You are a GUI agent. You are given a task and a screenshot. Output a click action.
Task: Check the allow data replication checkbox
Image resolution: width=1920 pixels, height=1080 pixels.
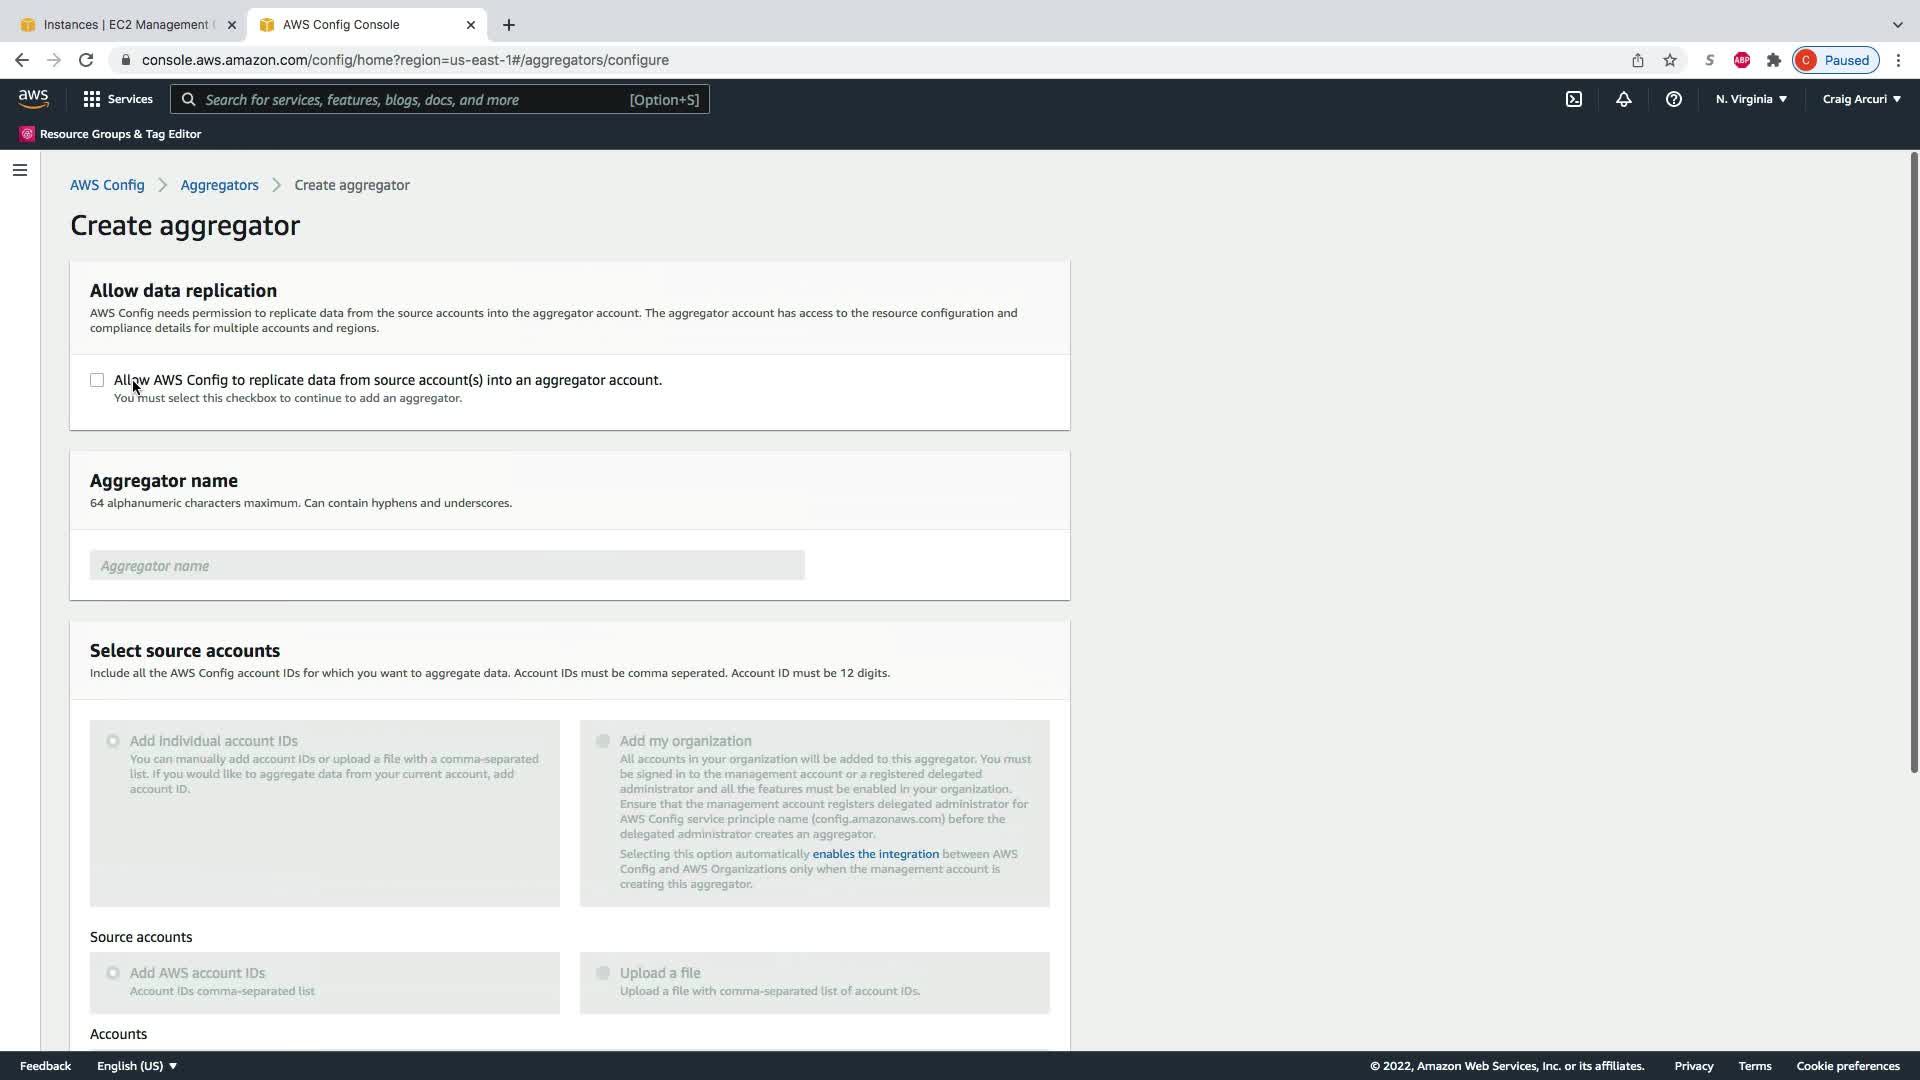click(x=97, y=380)
